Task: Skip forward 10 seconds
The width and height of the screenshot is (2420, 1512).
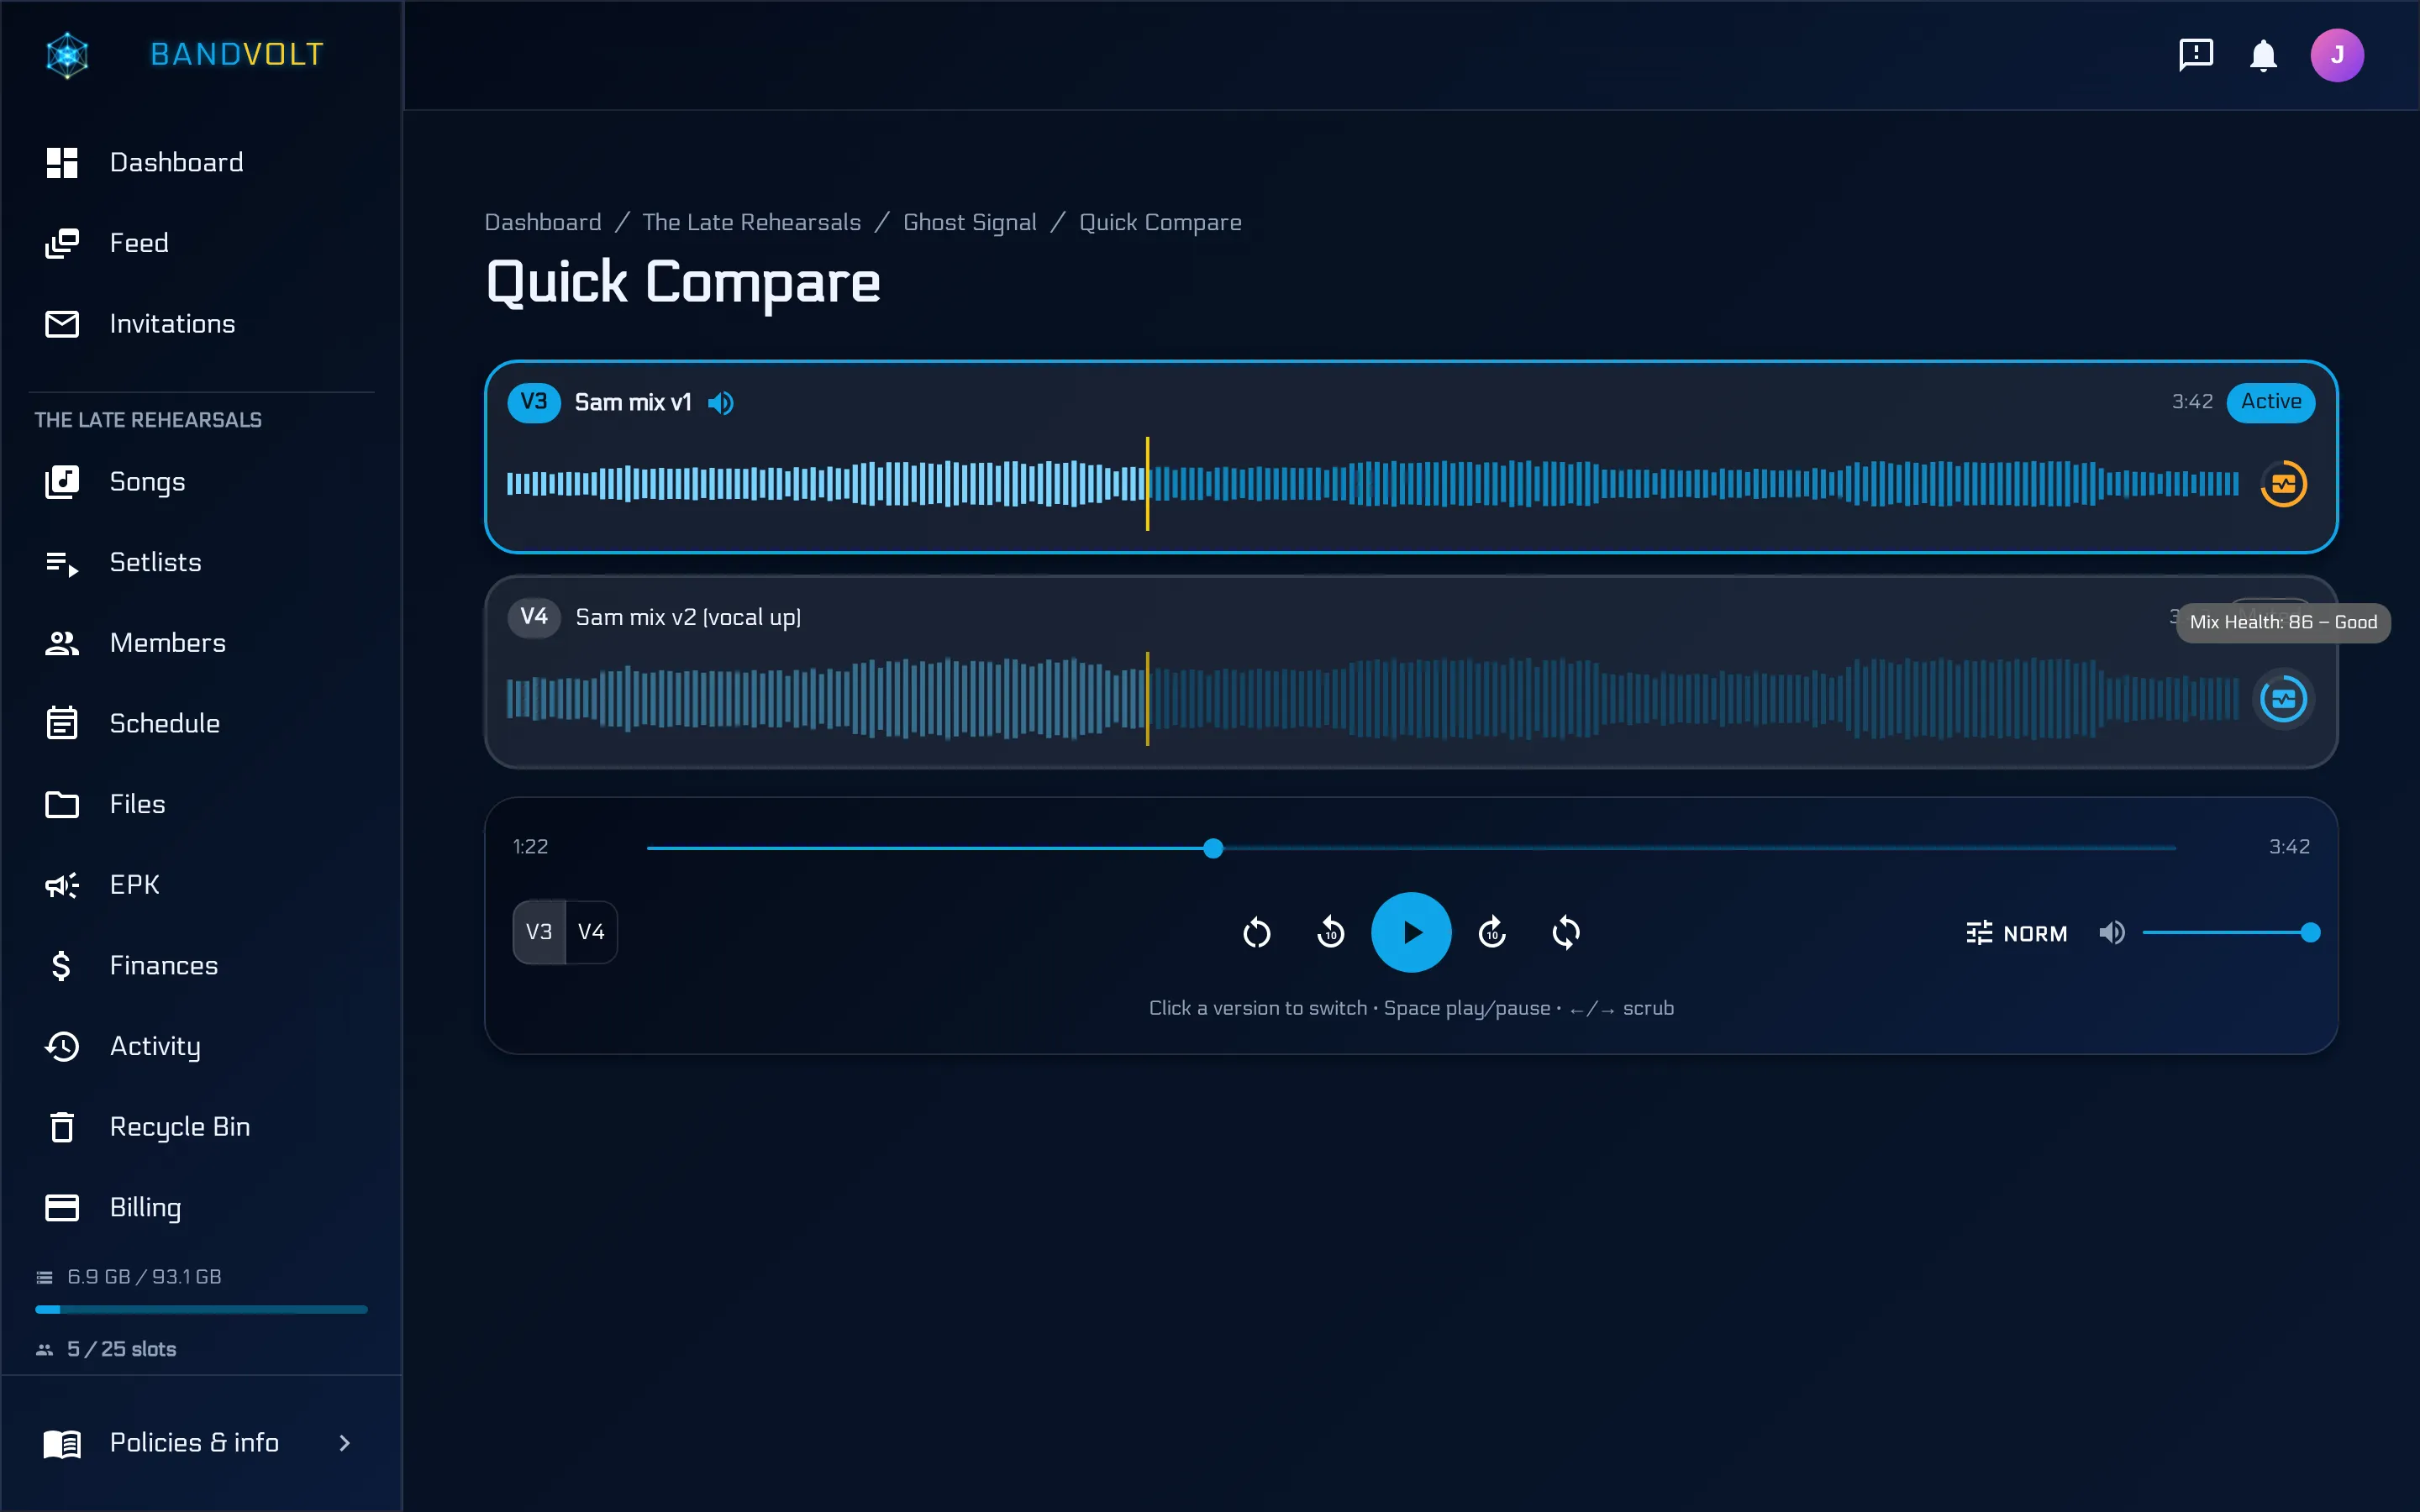Action: [1492, 933]
